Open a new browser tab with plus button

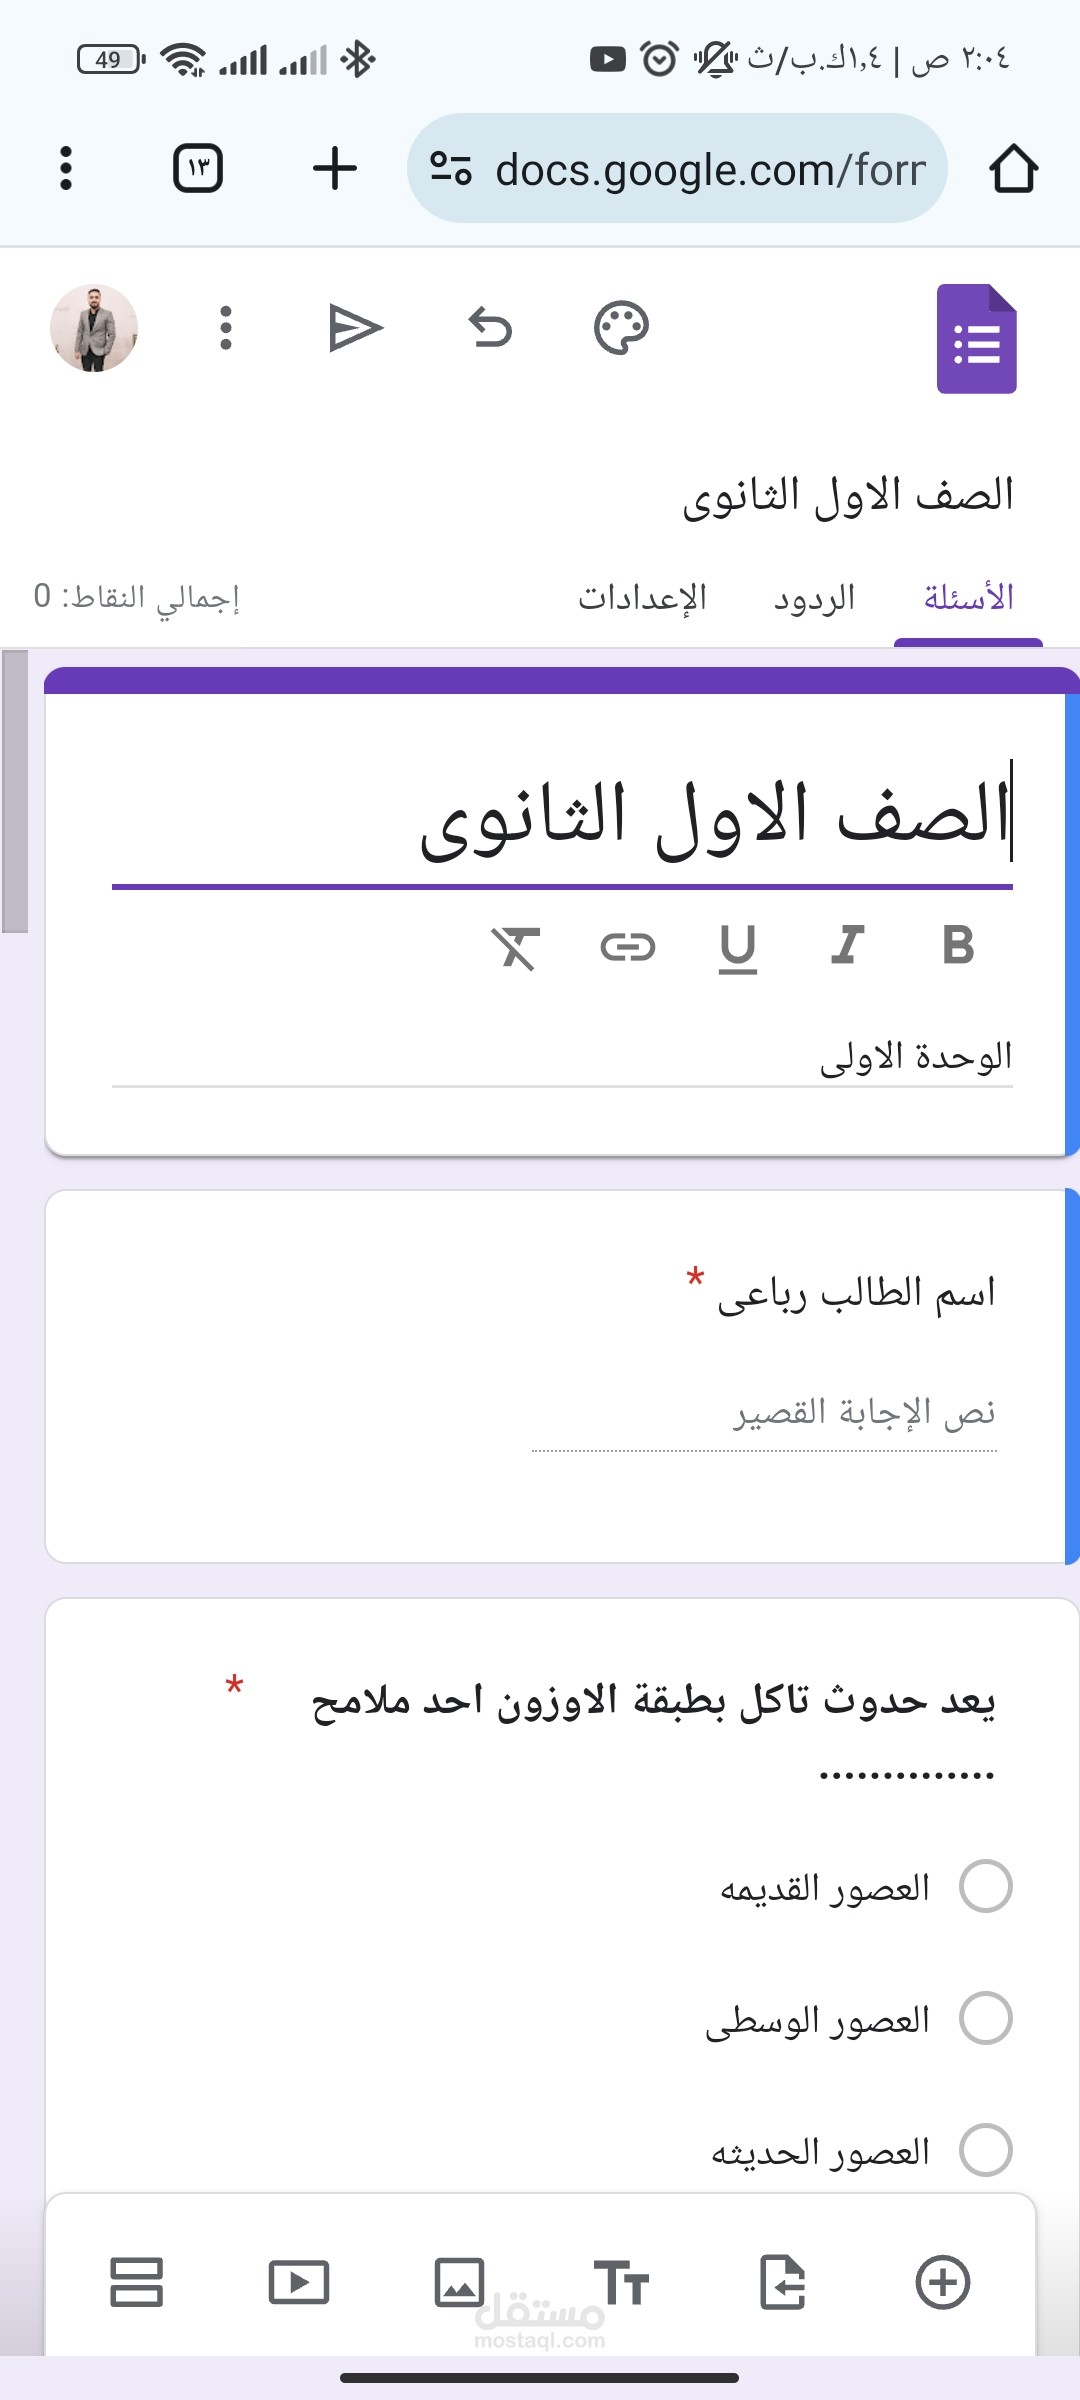point(334,168)
